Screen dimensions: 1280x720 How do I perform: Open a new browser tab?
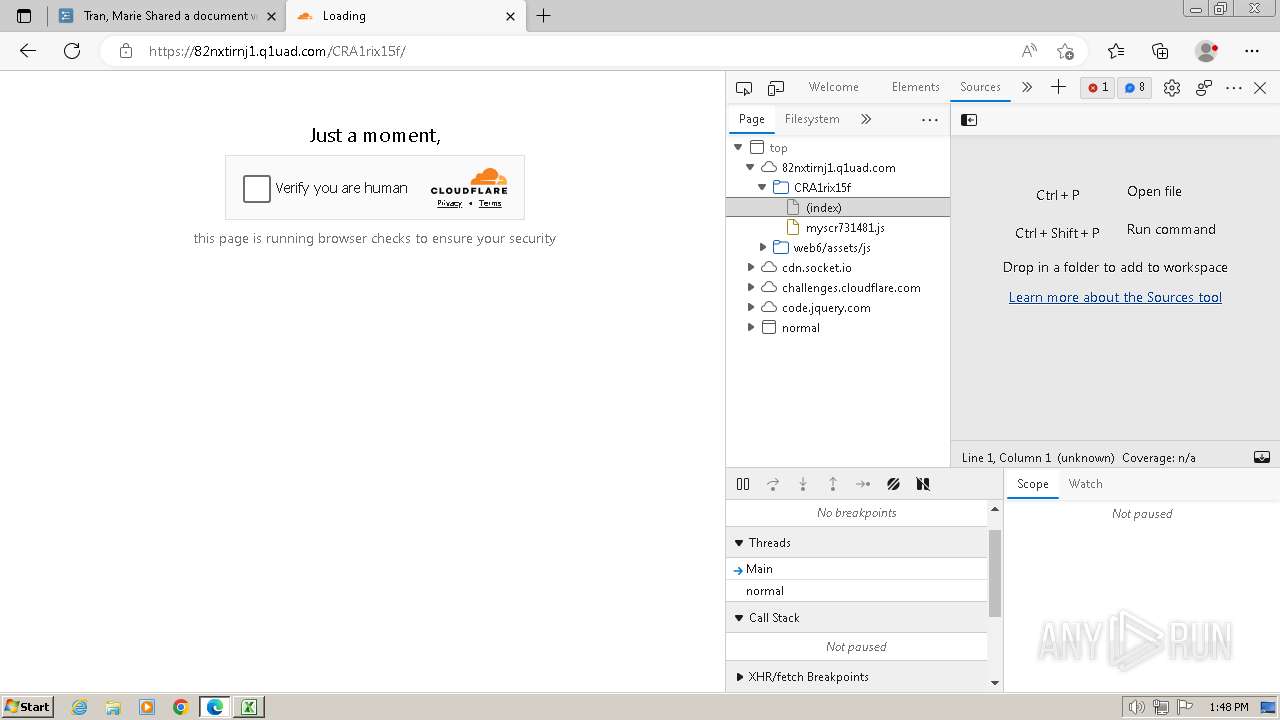coord(544,16)
